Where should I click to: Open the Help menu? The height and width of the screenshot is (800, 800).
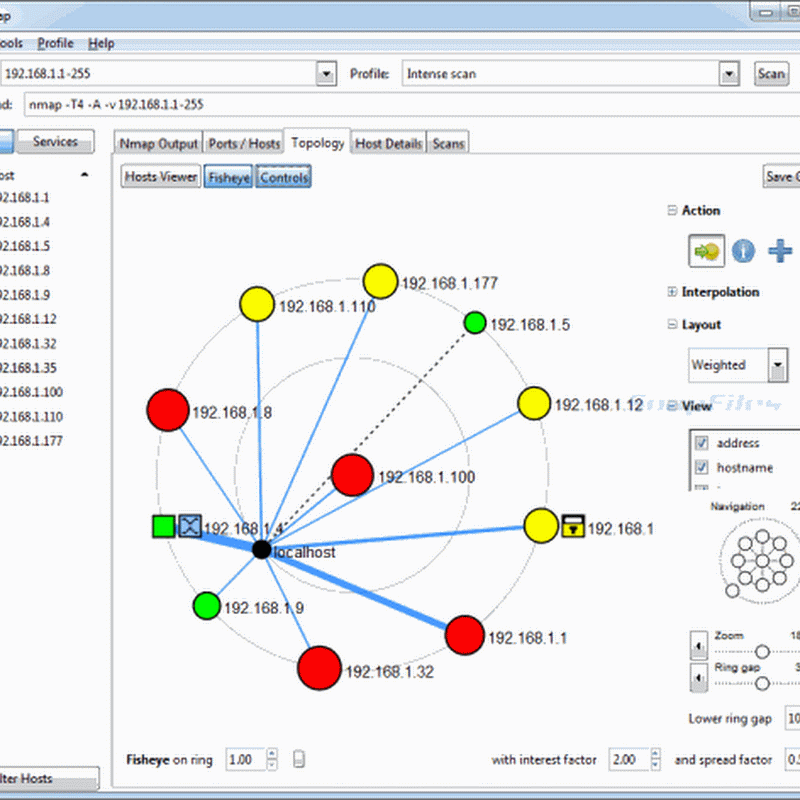click(x=101, y=43)
